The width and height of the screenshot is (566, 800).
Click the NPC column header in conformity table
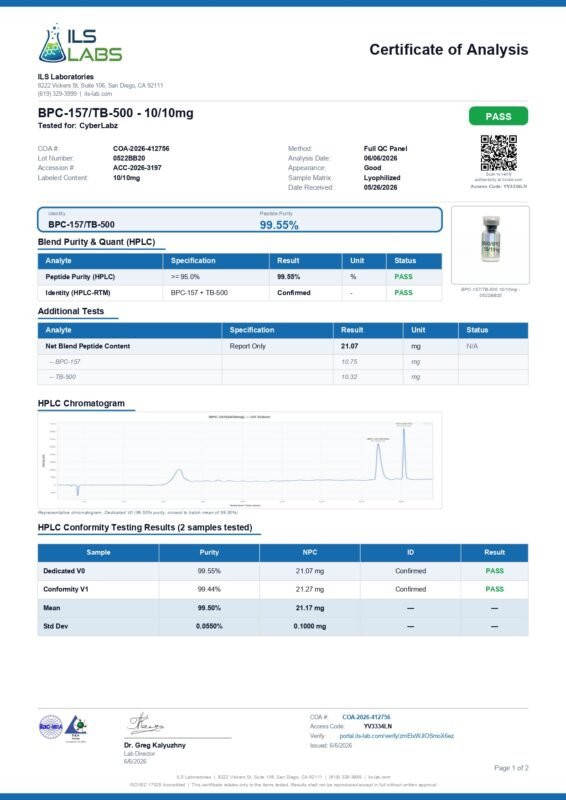(310, 553)
